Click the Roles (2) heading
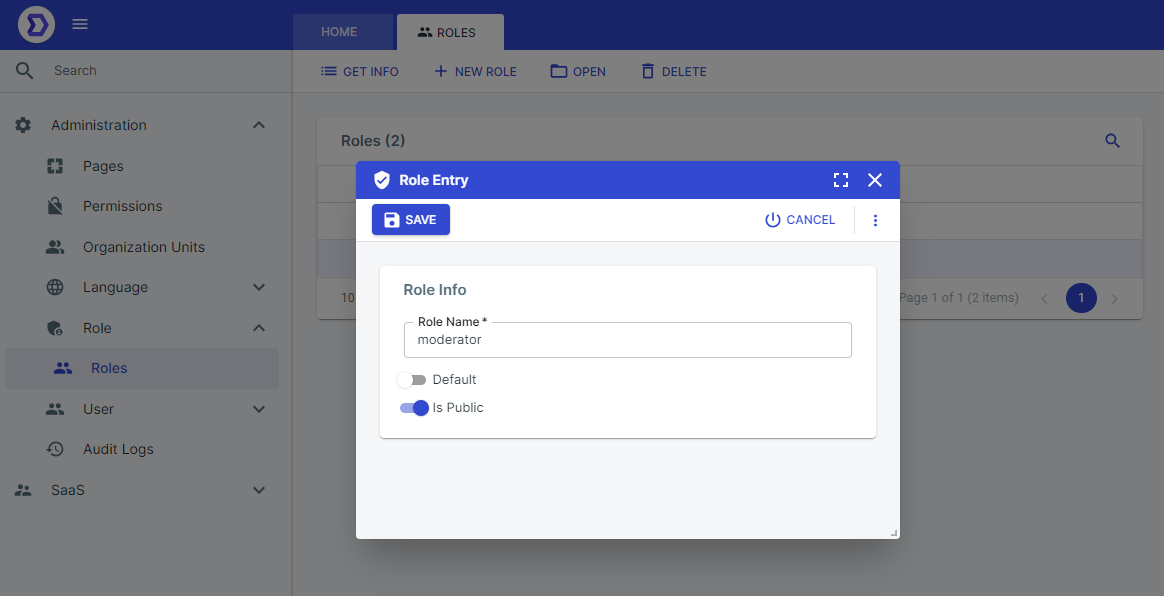 373,141
